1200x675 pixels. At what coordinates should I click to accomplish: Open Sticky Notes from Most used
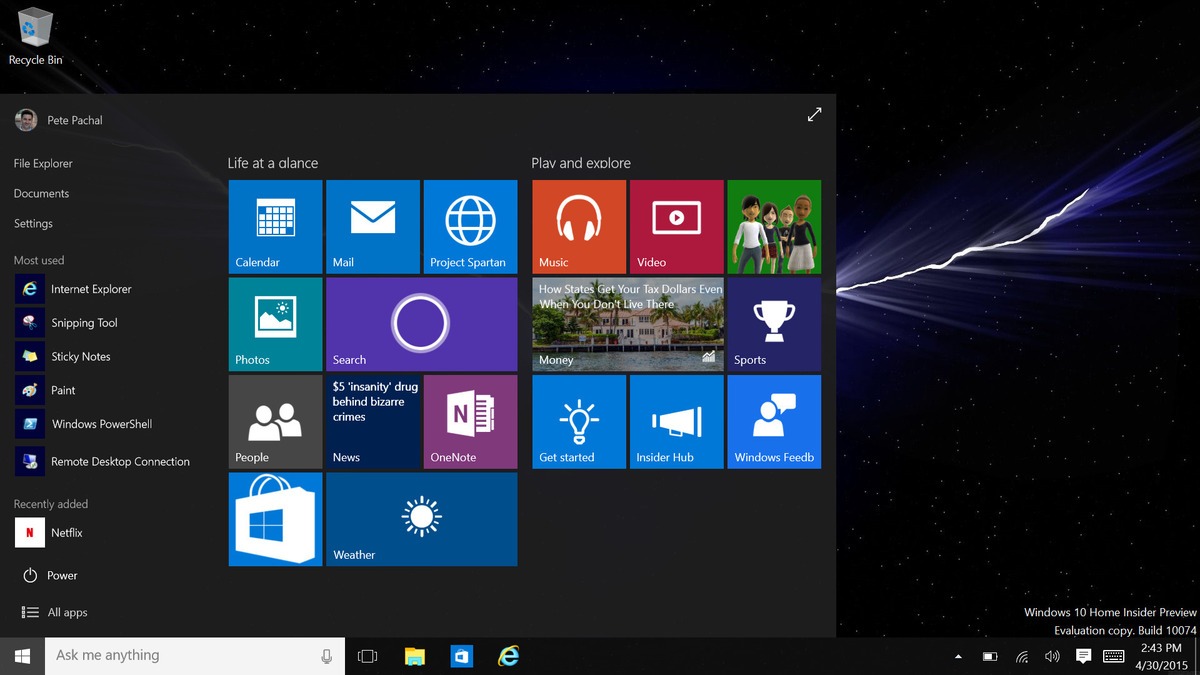63,357
